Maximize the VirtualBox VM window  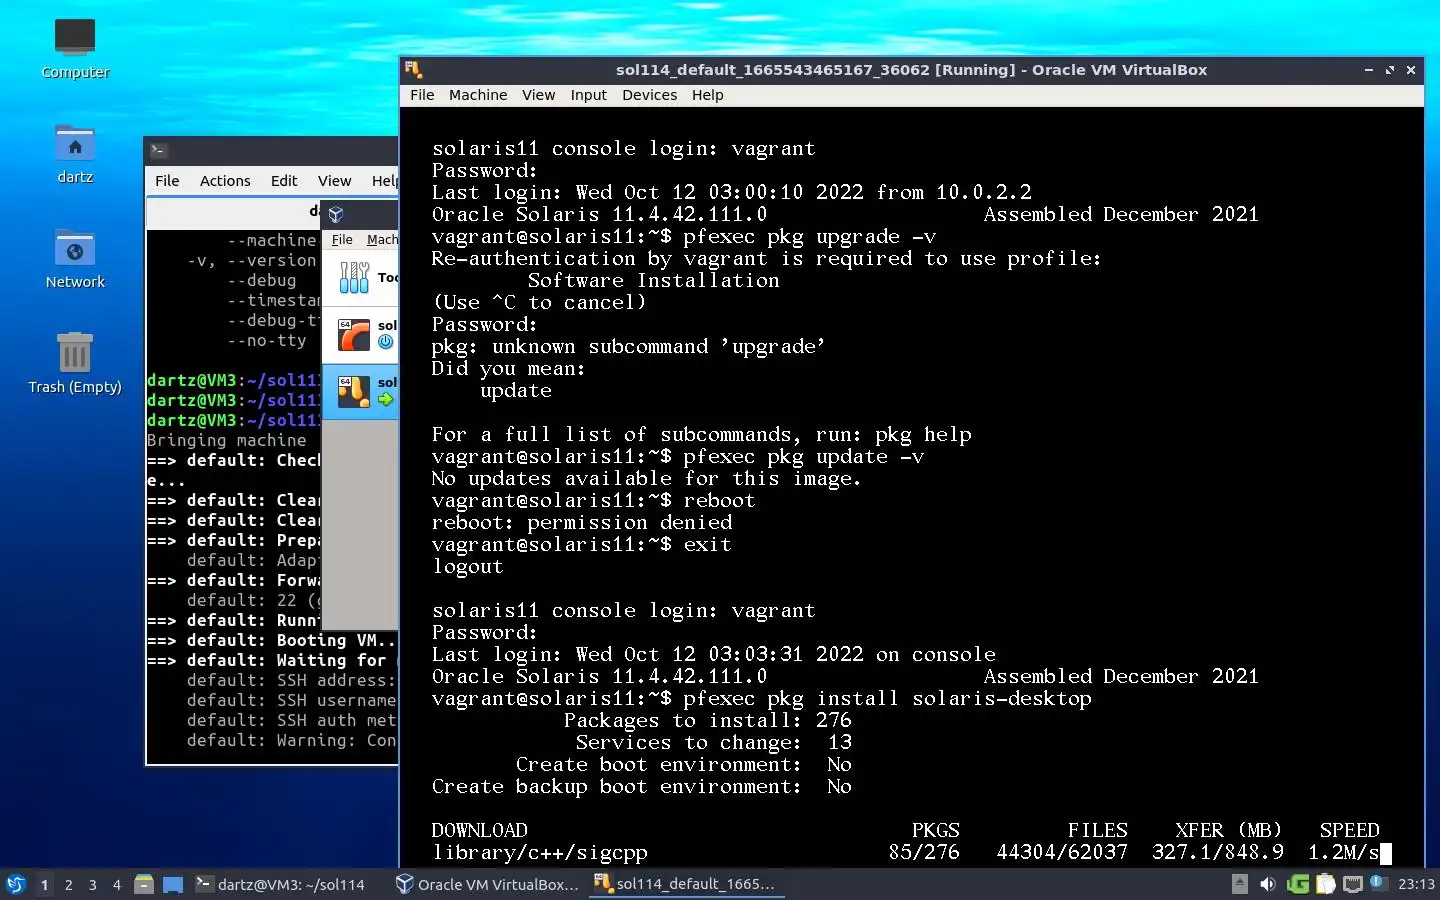pos(1390,70)
